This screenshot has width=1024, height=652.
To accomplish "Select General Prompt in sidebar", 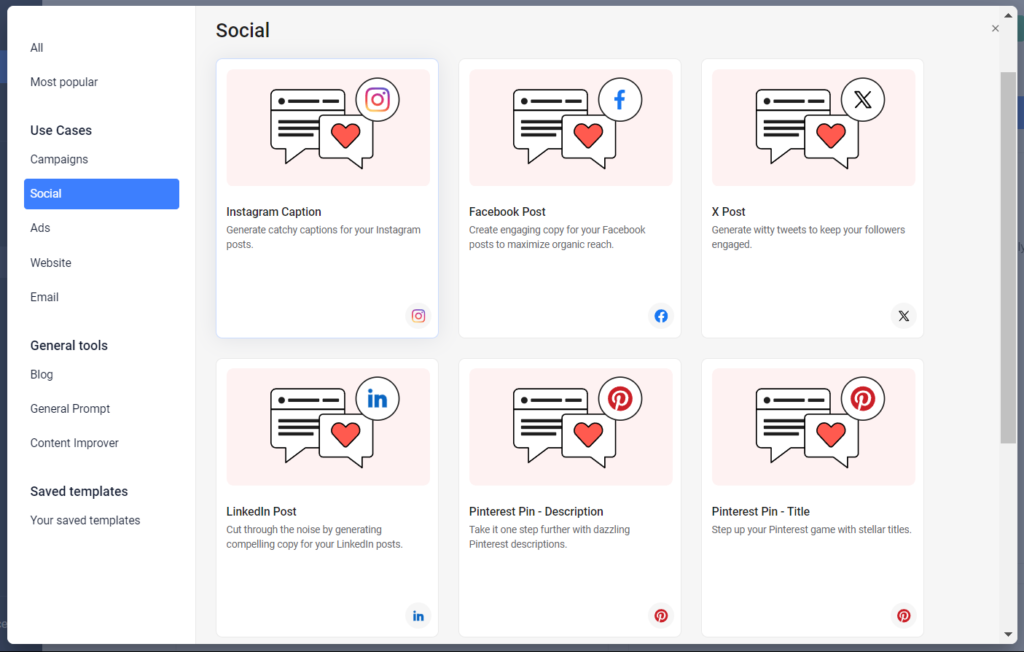I will click(70, 409).
